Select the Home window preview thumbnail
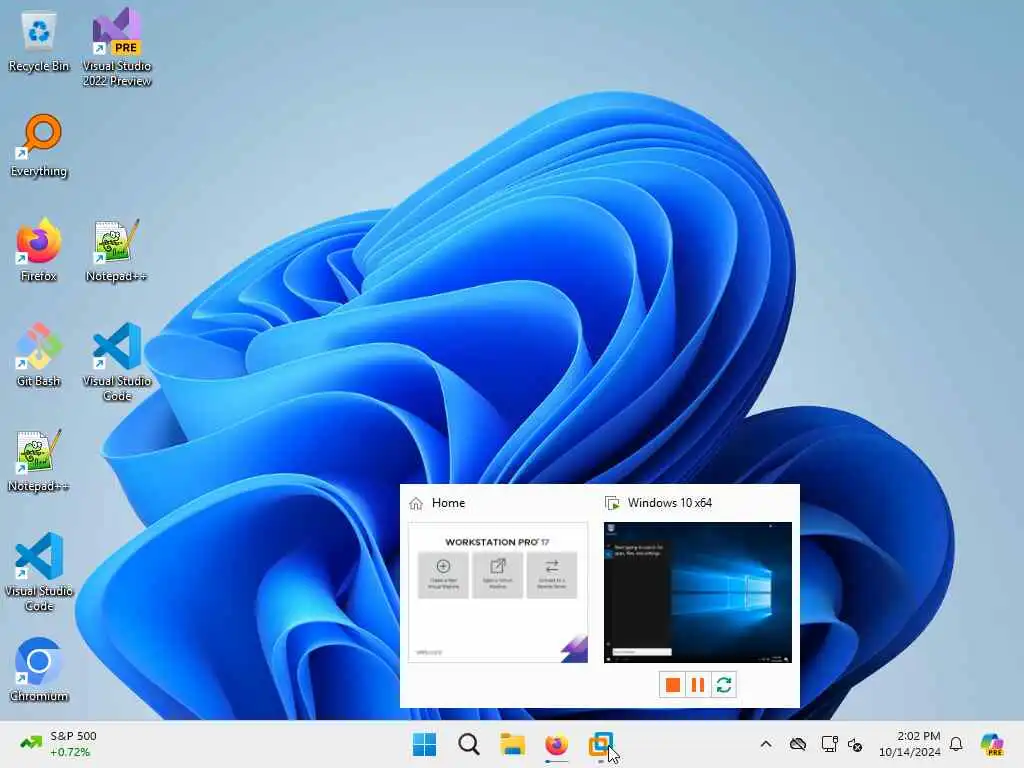The width and height of the screenshot is (1024, 768). pyautogui.click(x=498, y=592)
